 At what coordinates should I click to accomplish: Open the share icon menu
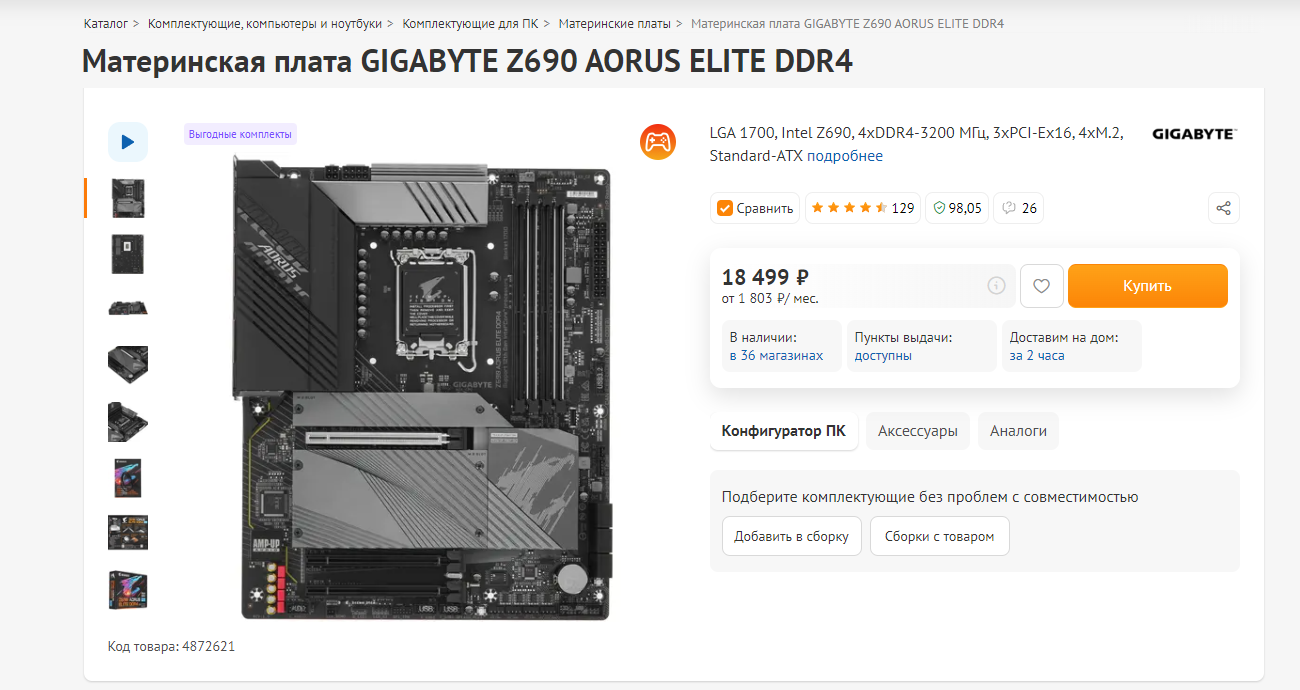pyautogui.click(x=1223, y=208)
